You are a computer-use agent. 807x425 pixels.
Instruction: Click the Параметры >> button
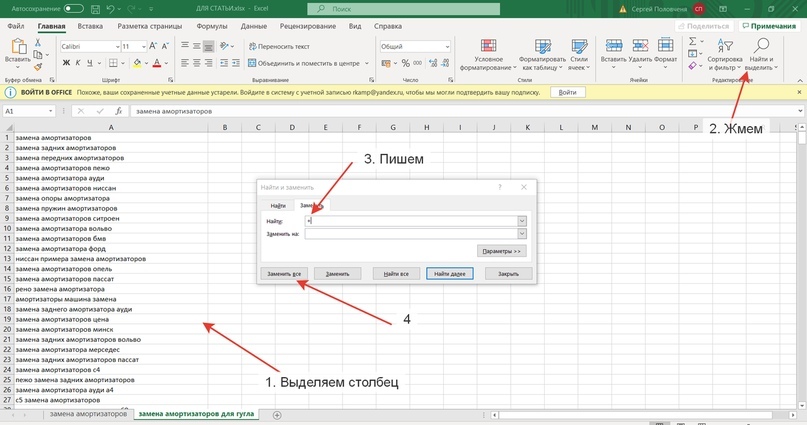point(502,251)
